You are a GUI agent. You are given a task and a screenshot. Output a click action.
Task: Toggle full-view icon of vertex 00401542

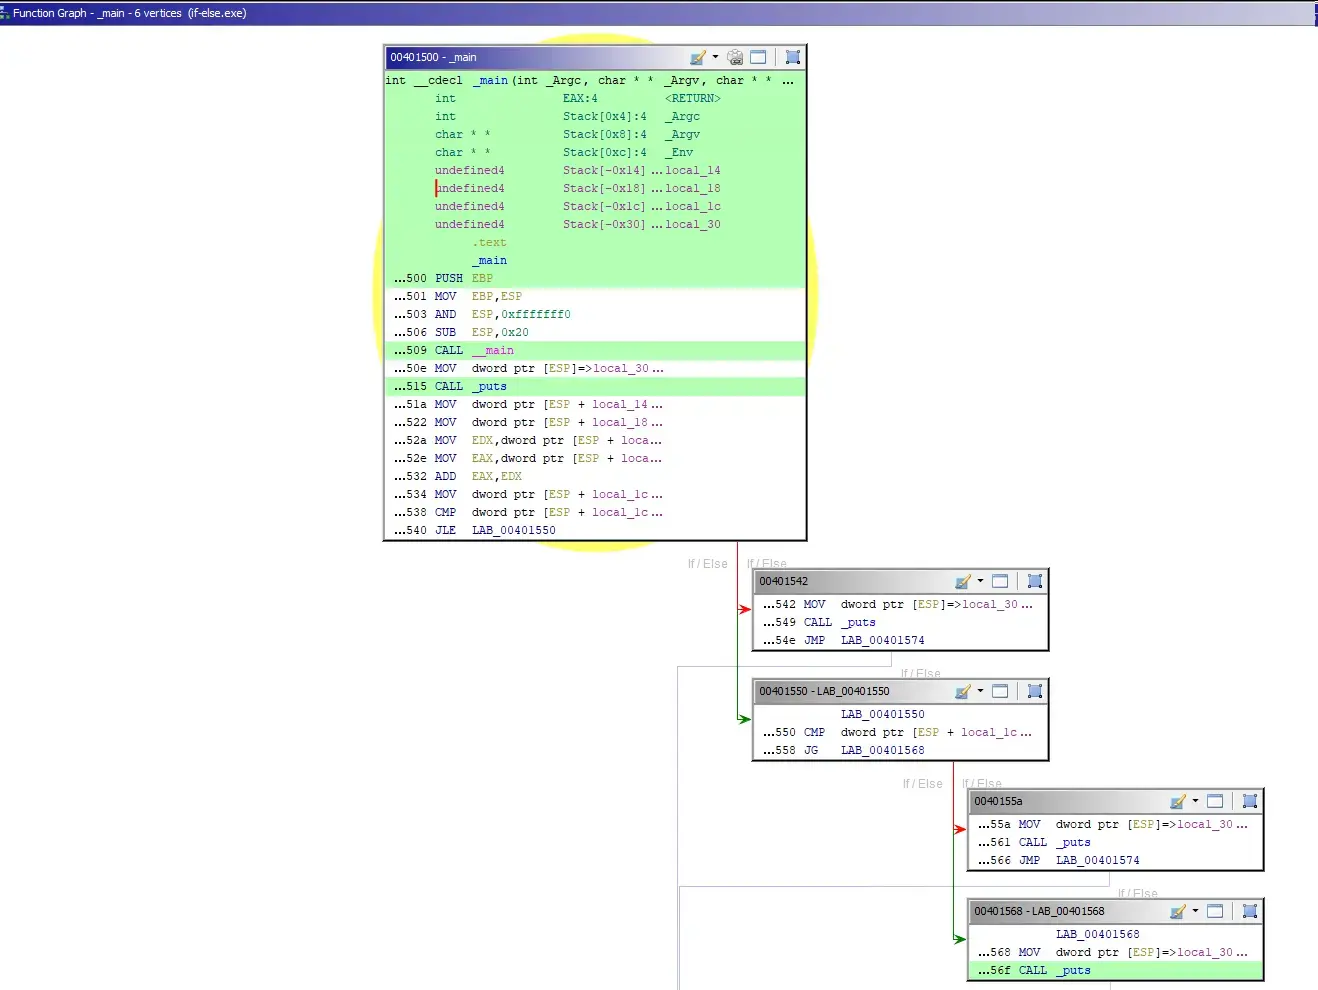1000,581
